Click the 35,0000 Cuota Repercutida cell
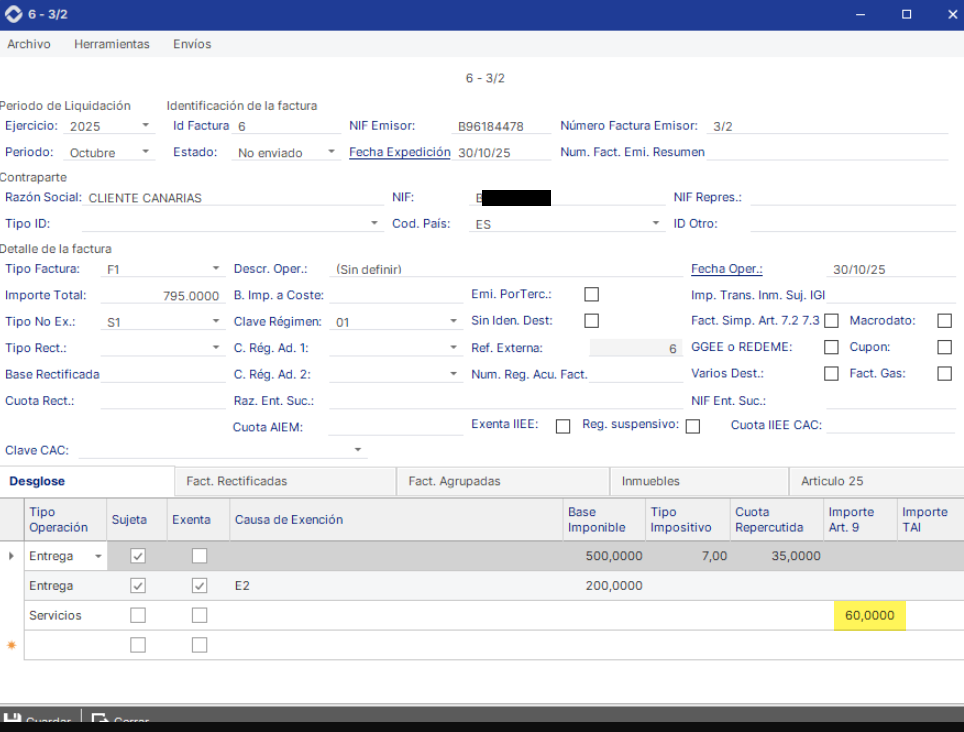Screen dimensions: 964x732 point(777,556)
